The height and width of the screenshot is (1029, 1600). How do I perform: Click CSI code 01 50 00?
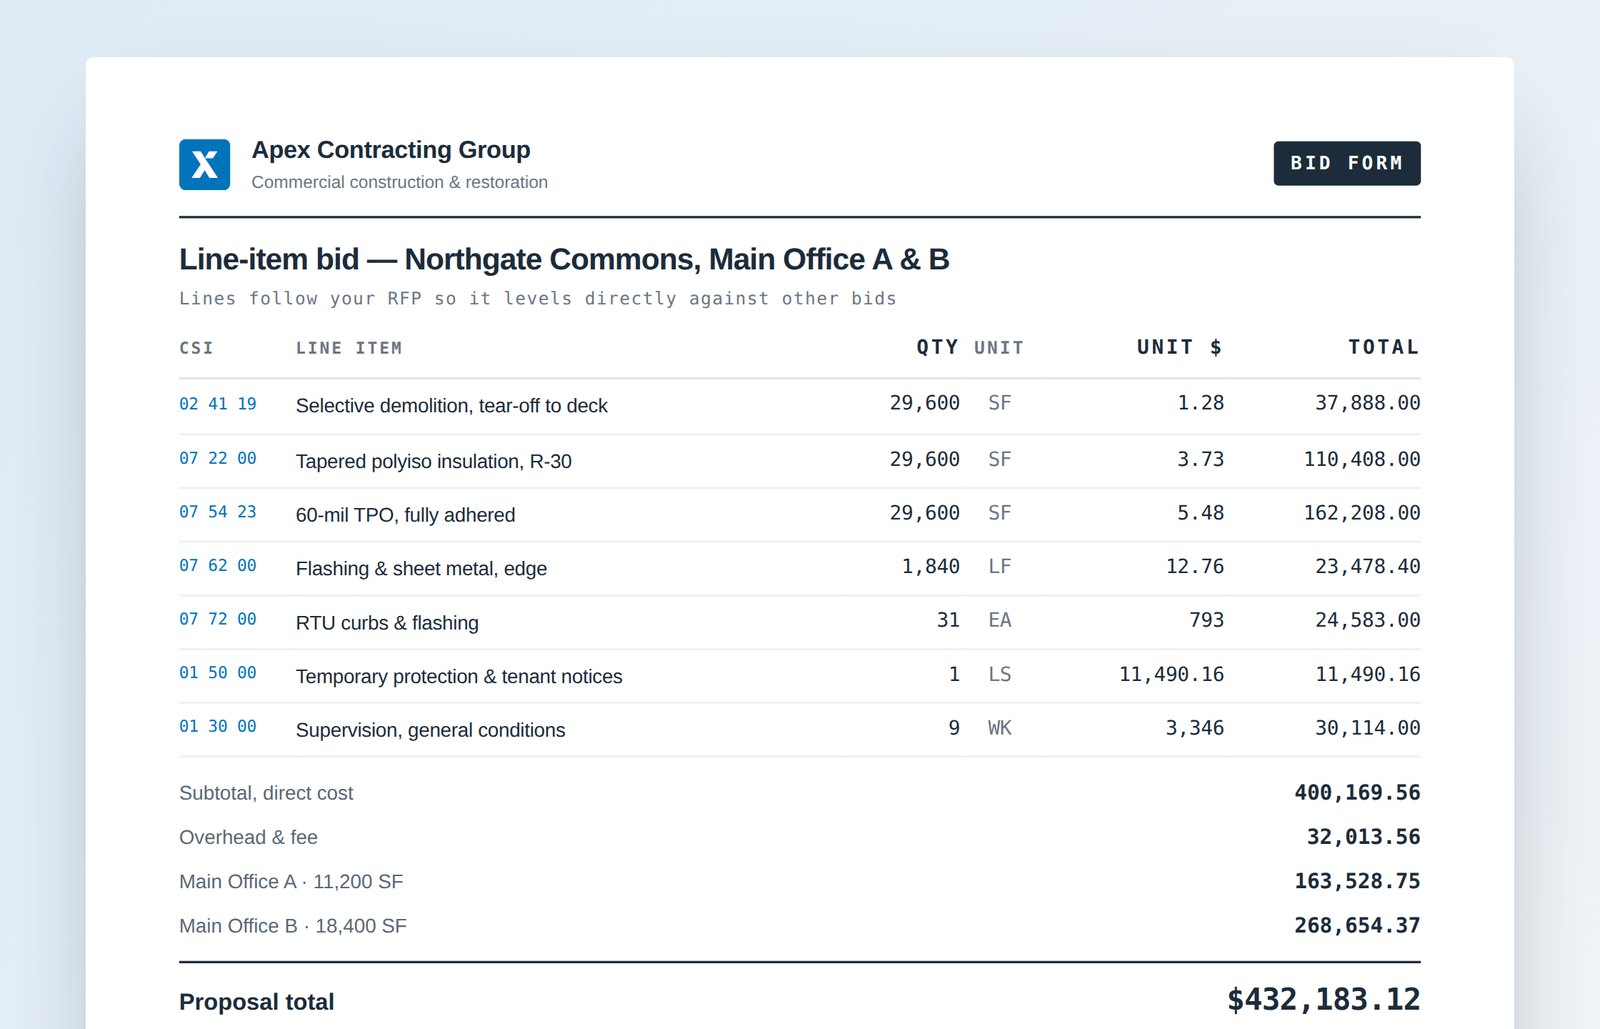tap(218, 673)
